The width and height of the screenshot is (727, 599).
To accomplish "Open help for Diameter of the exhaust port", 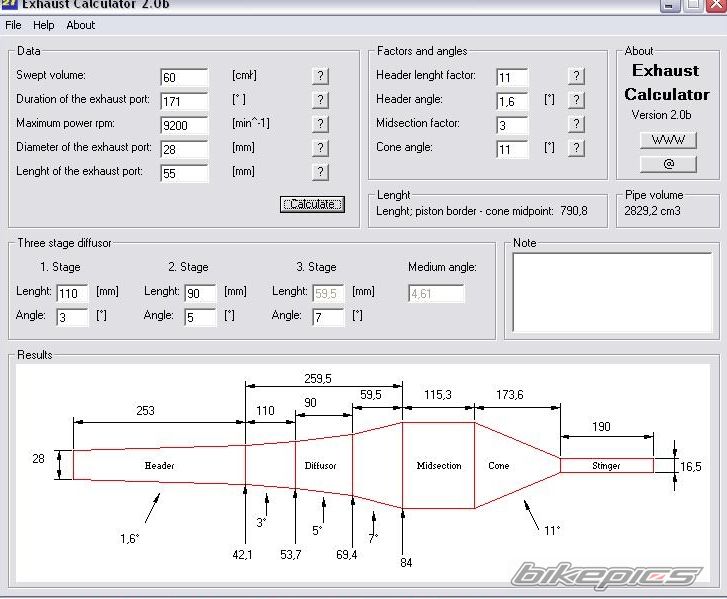I will (320, 148).
